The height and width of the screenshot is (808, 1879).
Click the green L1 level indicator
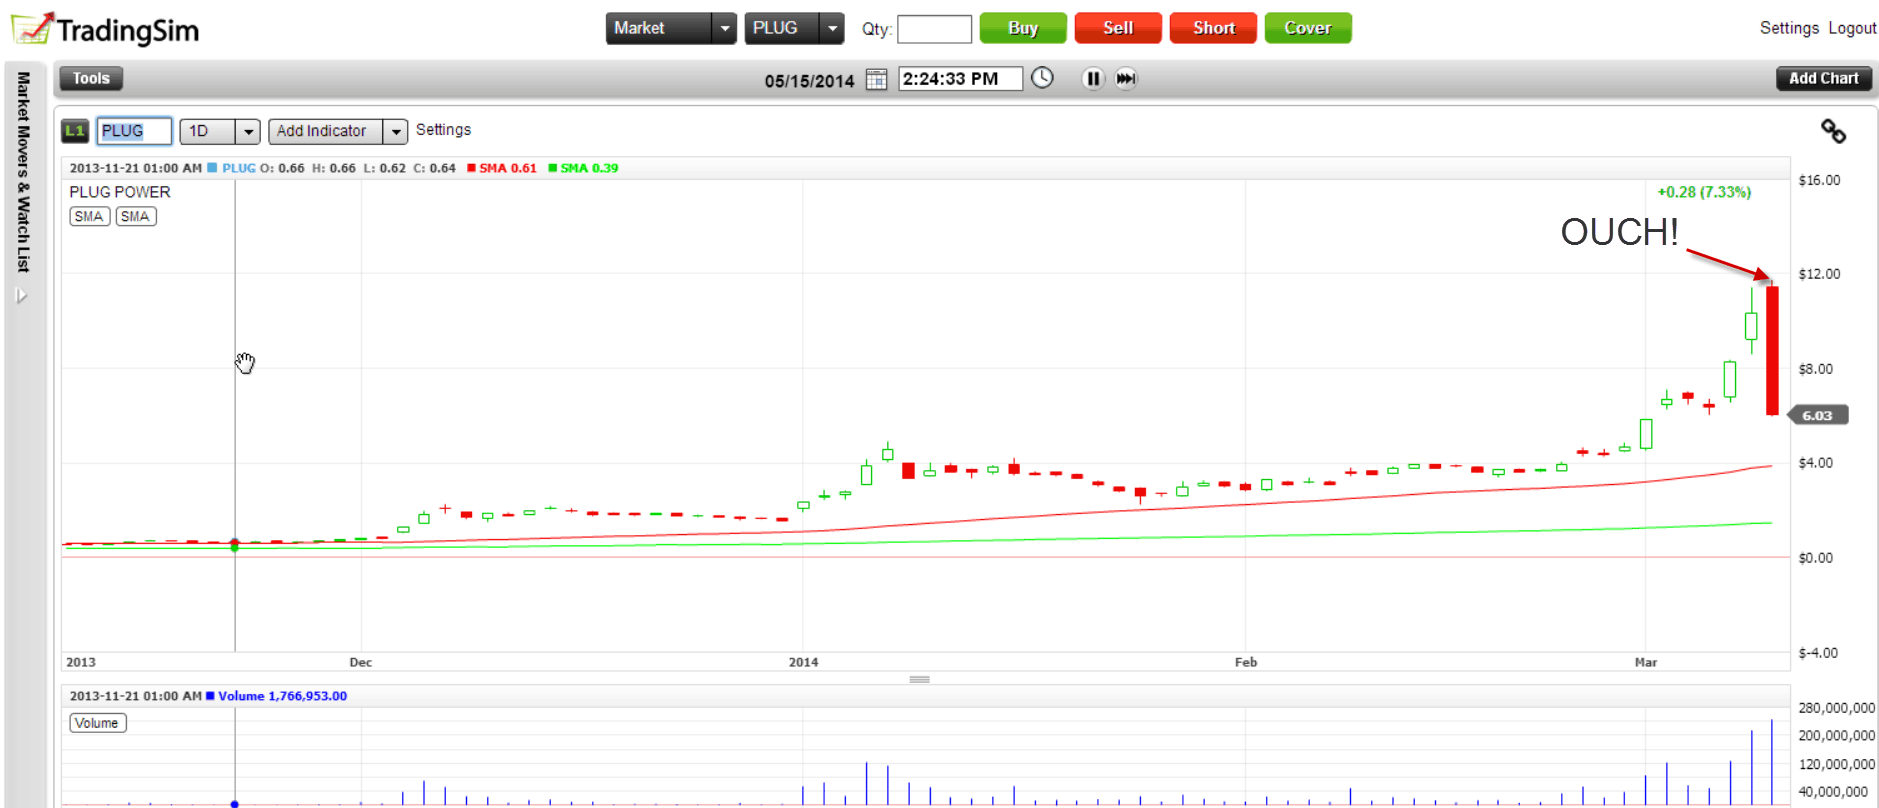point(75,131)
